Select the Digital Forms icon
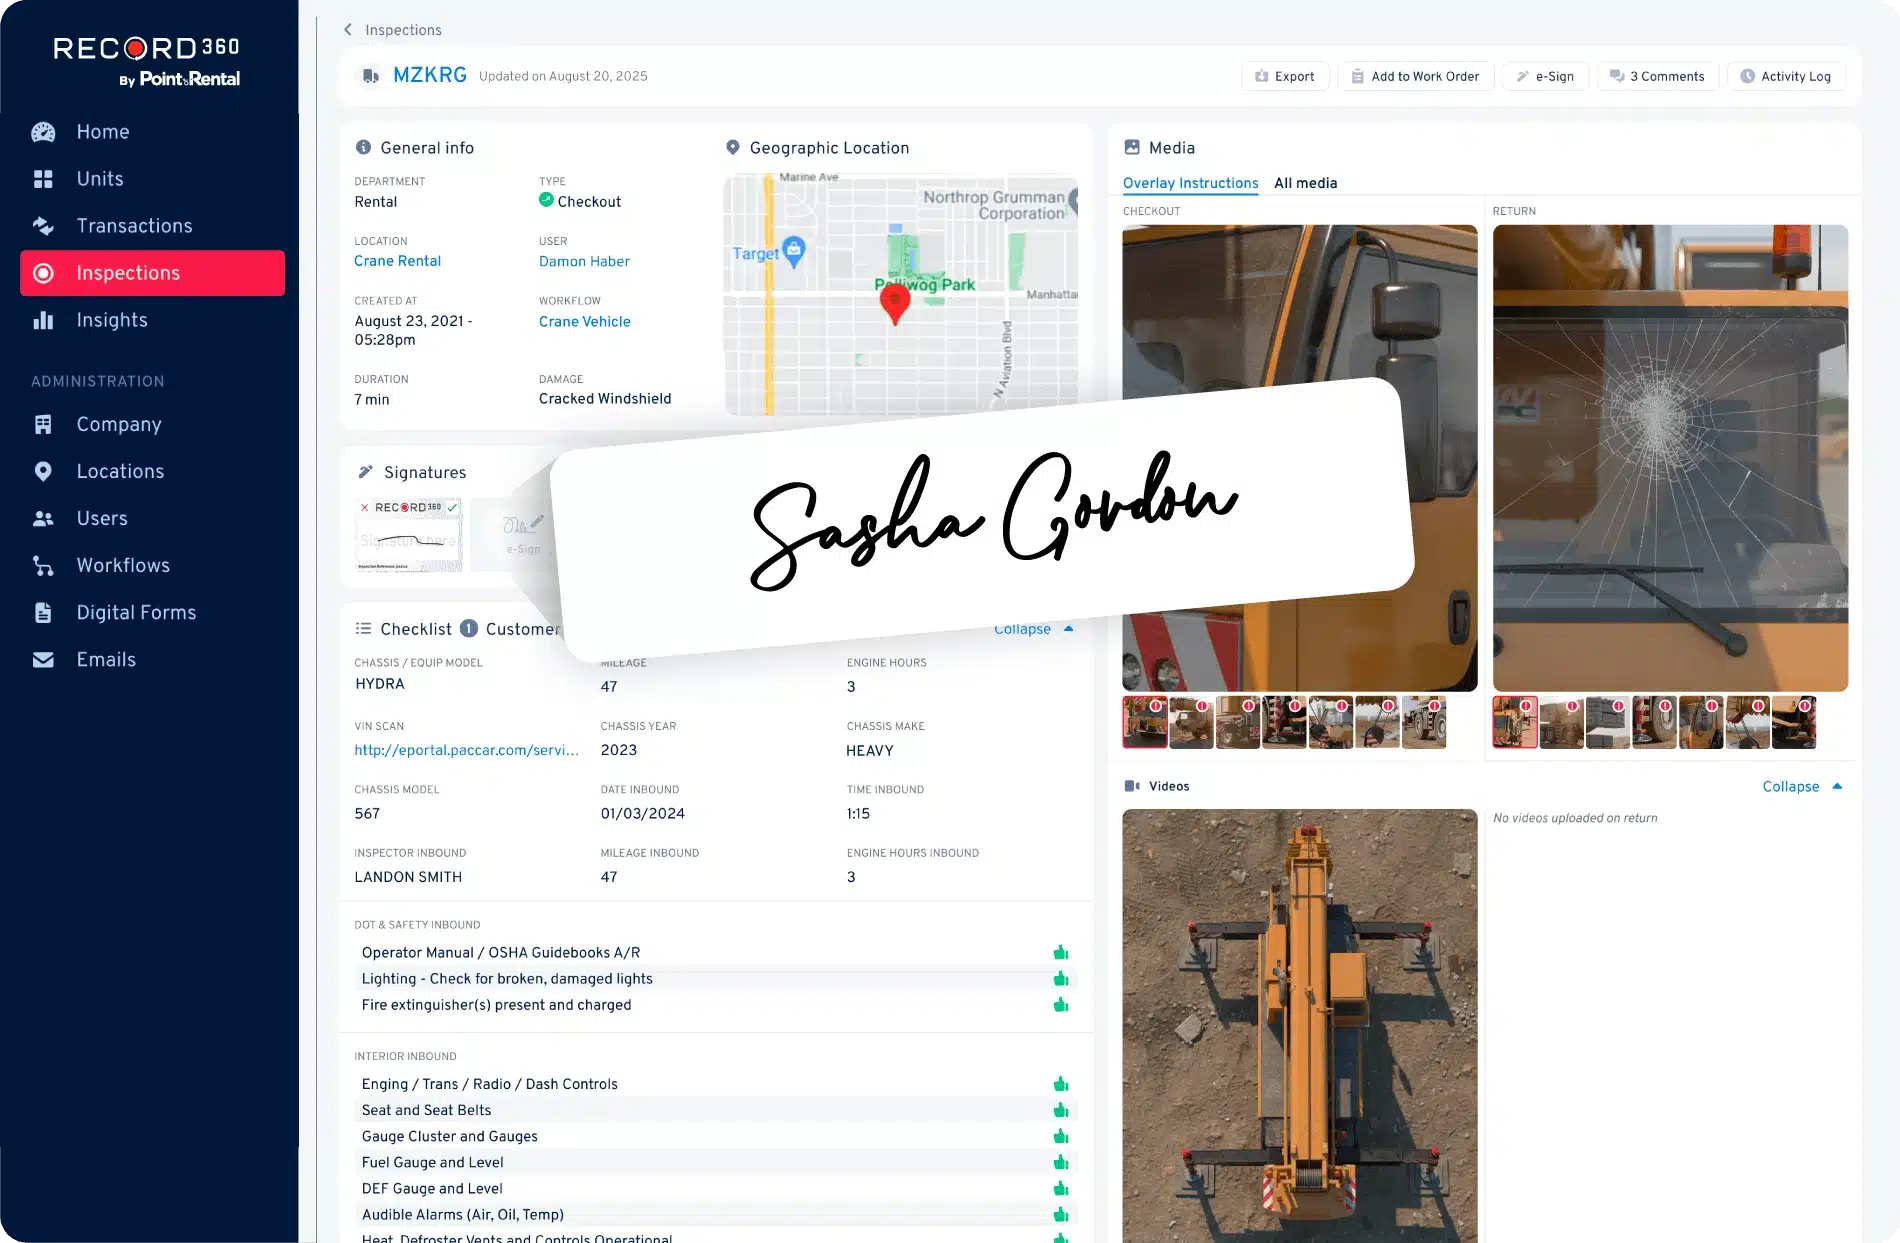 (43, 612)
